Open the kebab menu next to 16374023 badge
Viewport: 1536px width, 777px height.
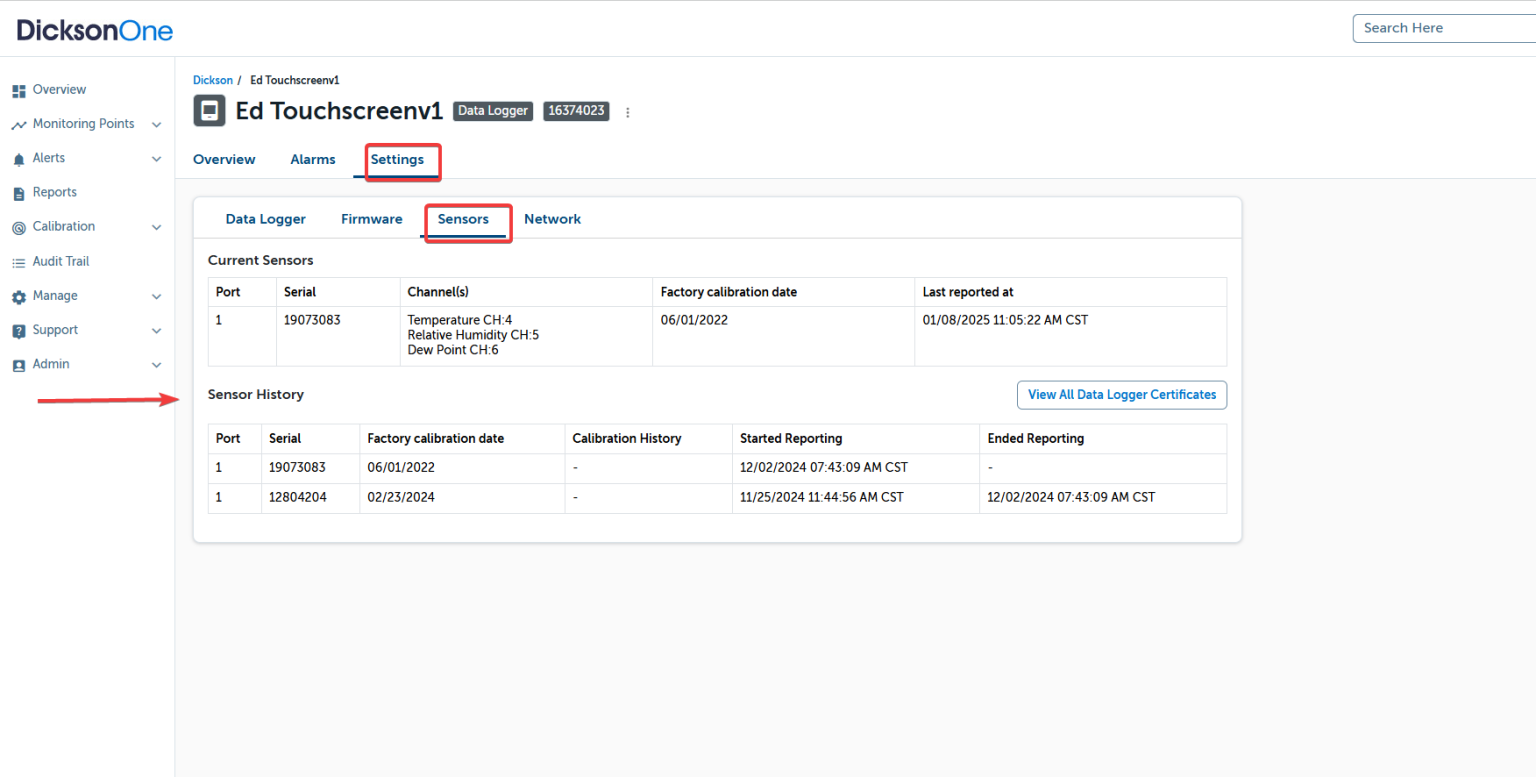click(x=628, y=112)
